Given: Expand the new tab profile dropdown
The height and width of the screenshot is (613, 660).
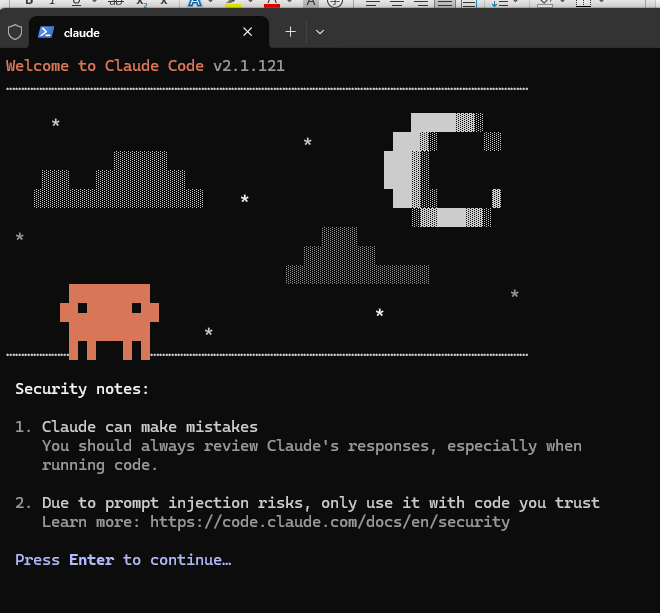Looking at the screenshot, I should pos(319,32).
